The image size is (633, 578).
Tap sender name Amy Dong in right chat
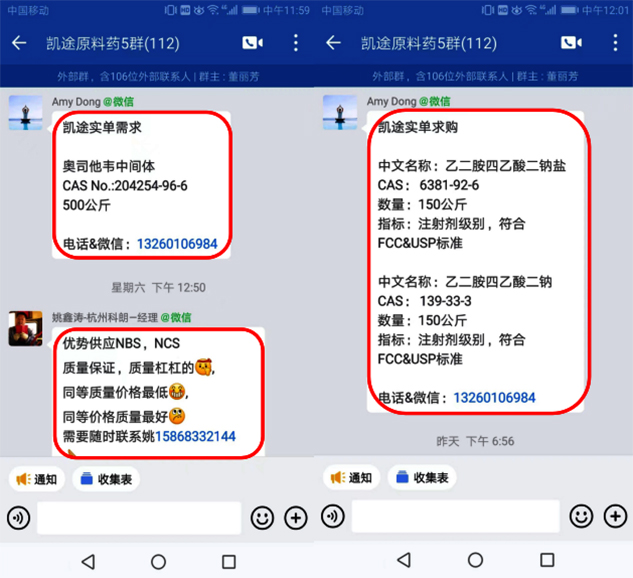pyautogui.click(x=391, y=101)
